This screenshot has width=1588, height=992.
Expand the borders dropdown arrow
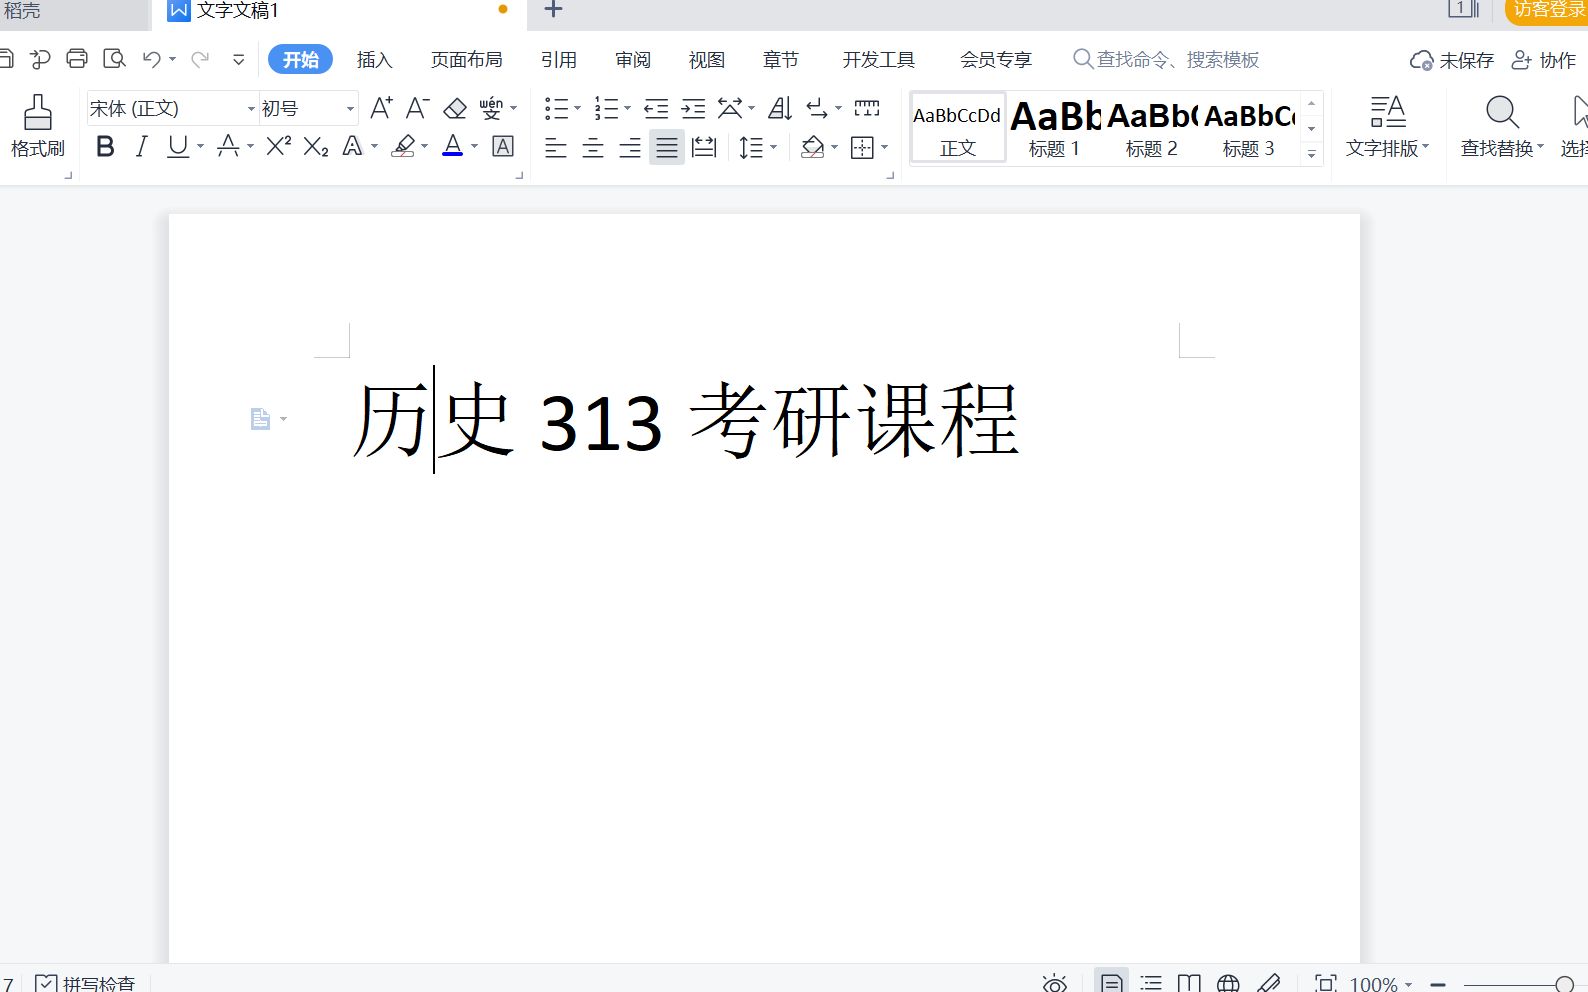pyautogui.click(x=885, y=148)
